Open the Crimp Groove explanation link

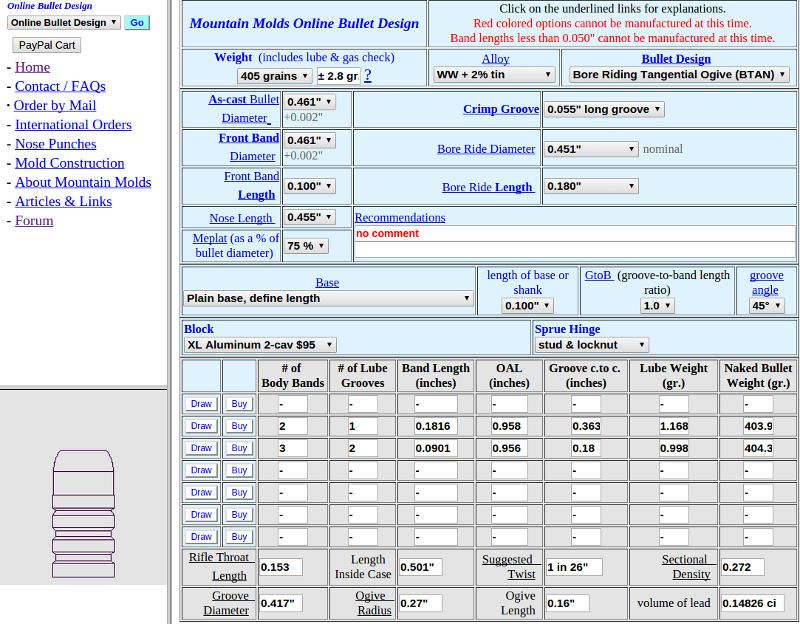tap(501, 109)
